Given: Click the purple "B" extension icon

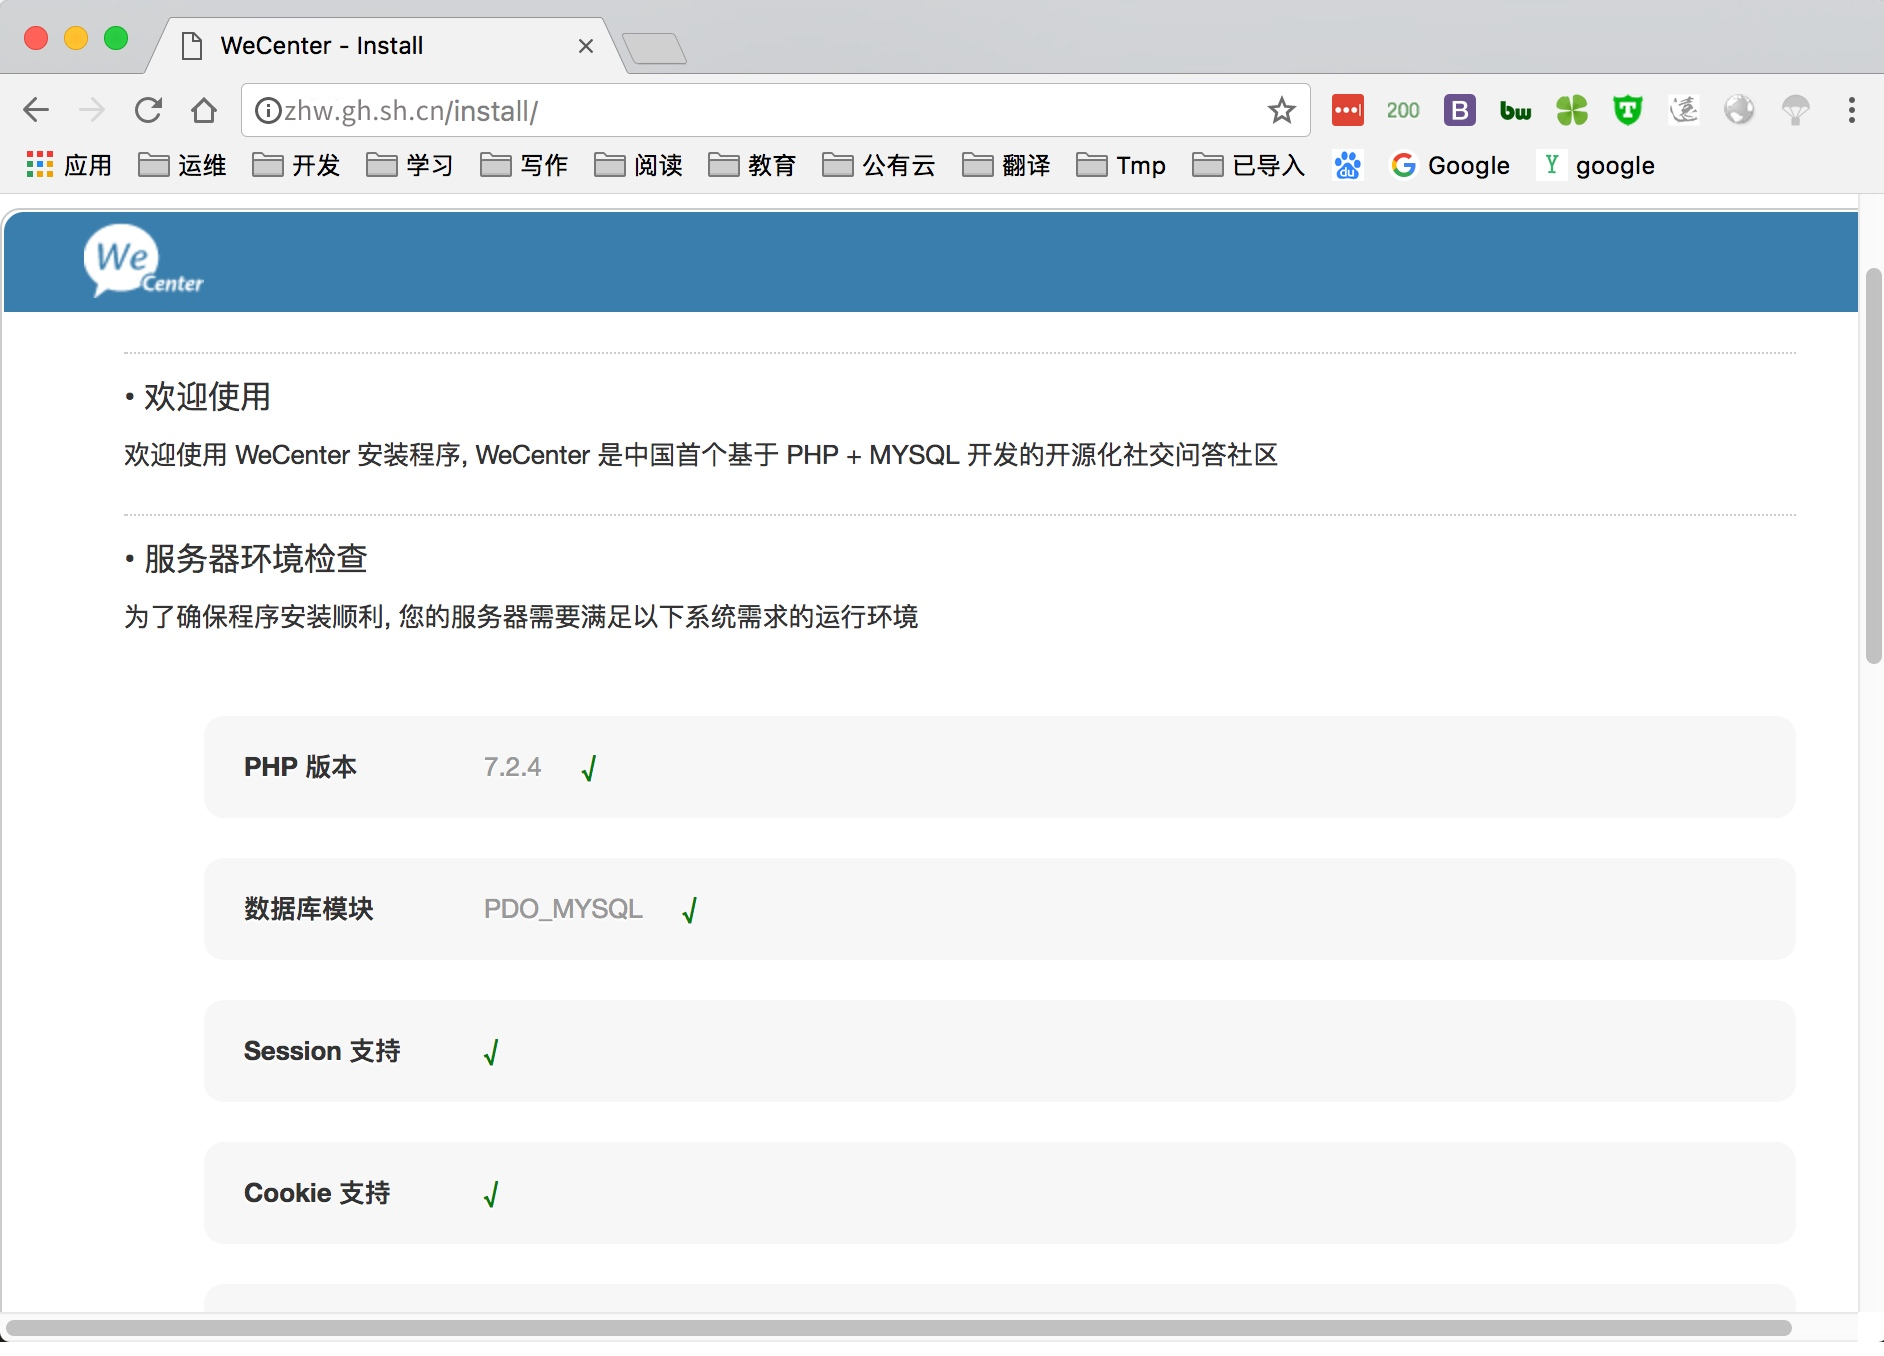Looking at the screenshot, I should [x=1458, y=110].
